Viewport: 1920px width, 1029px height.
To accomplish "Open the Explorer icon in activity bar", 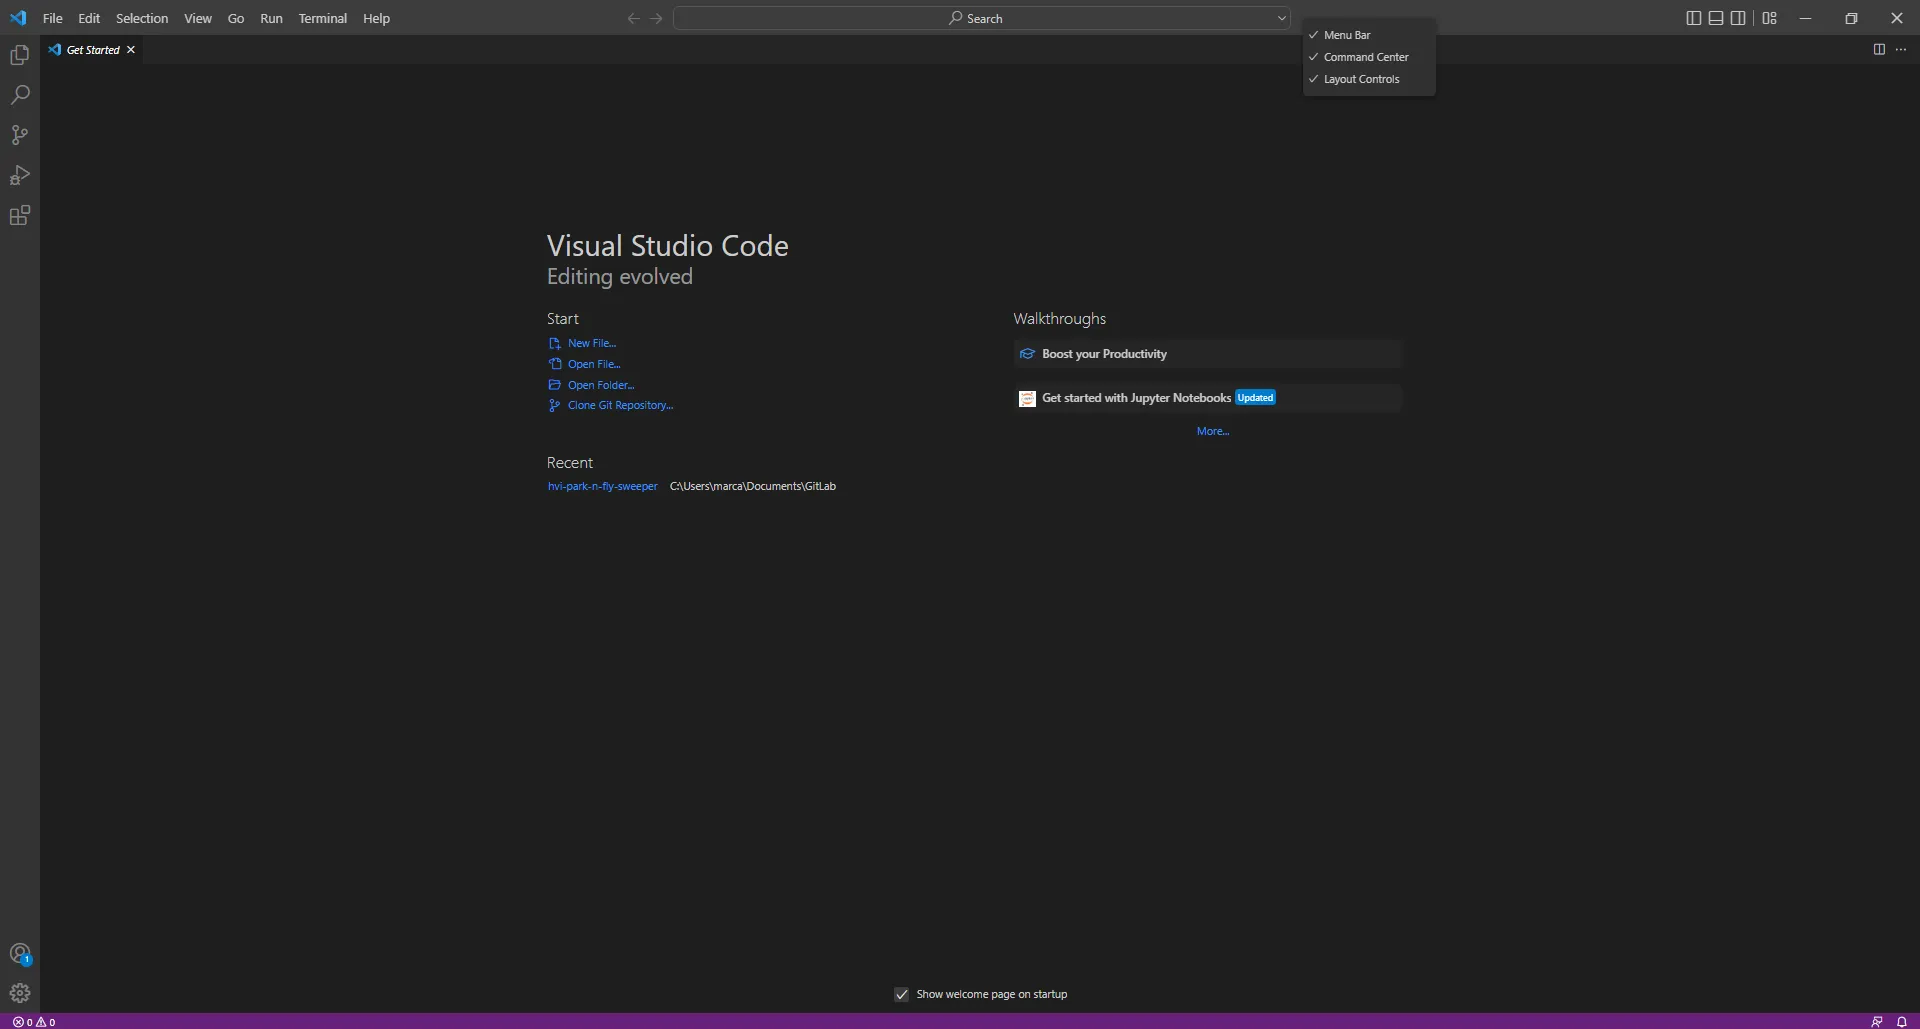I will coord(20,55).
